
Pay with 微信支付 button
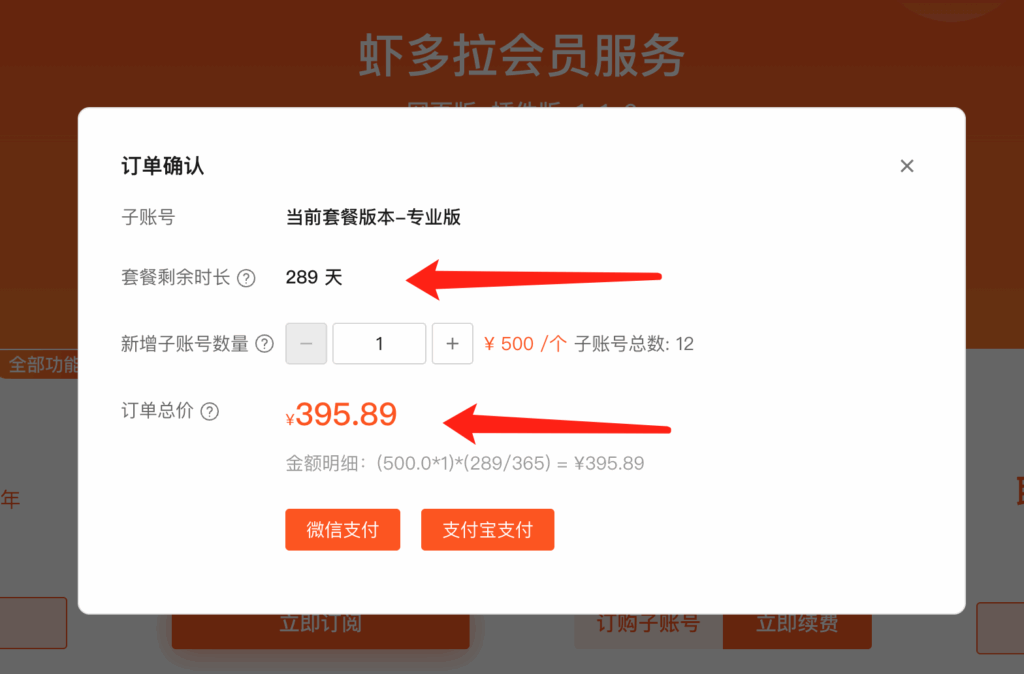343,530
